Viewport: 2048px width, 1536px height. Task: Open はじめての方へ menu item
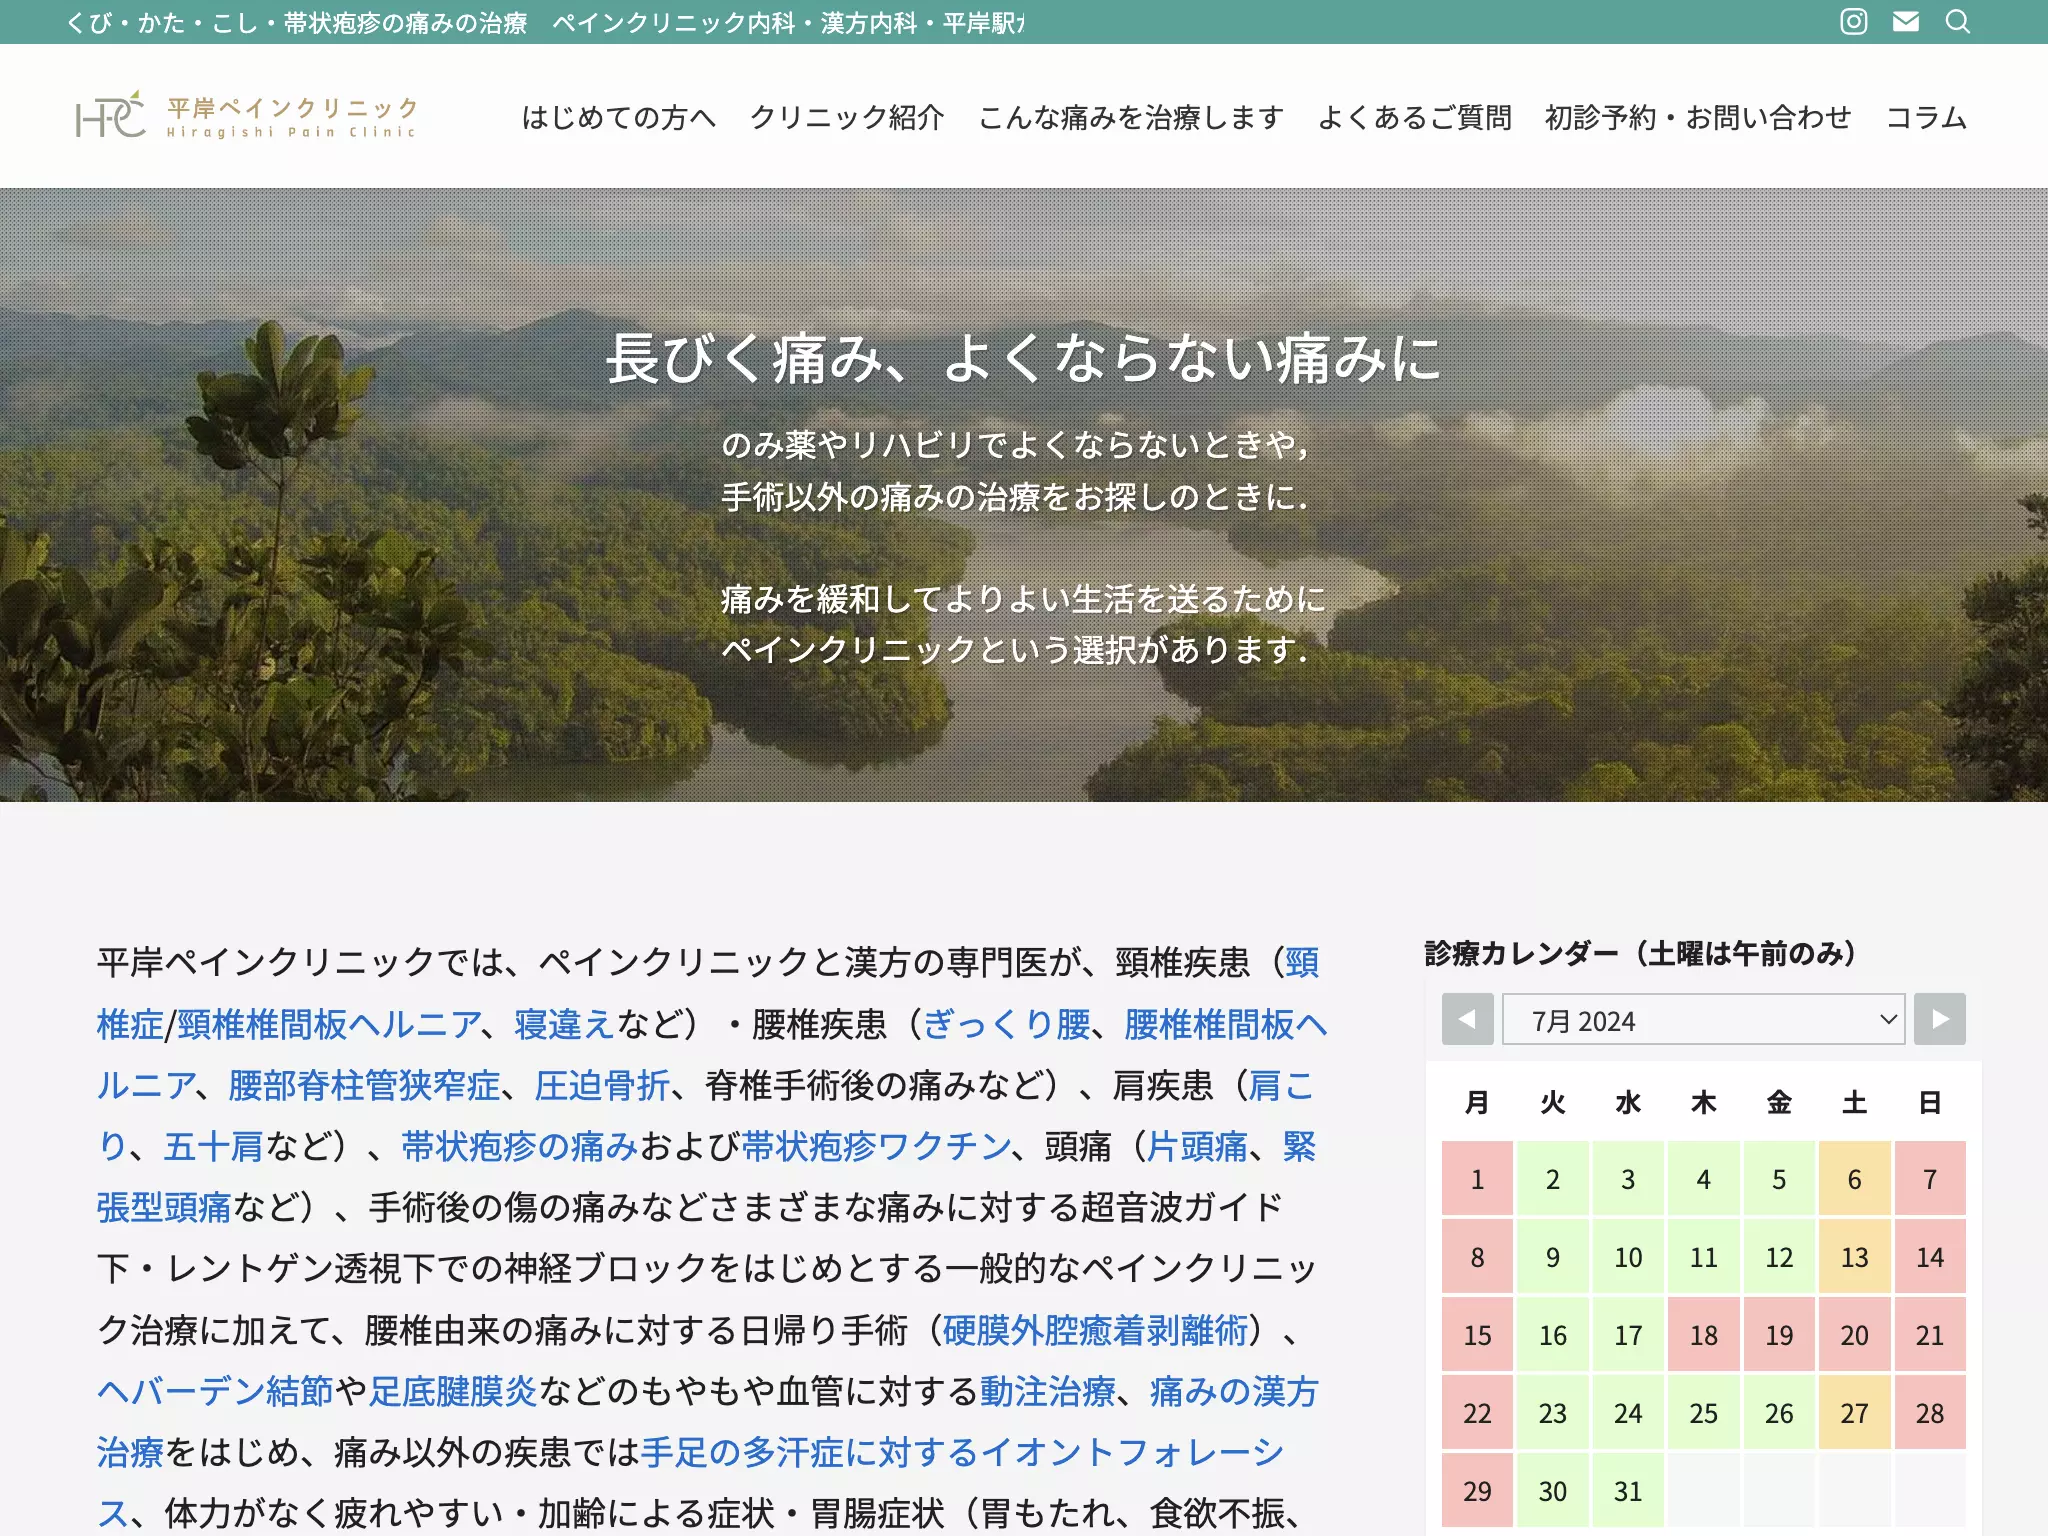(x=619, y=117)
